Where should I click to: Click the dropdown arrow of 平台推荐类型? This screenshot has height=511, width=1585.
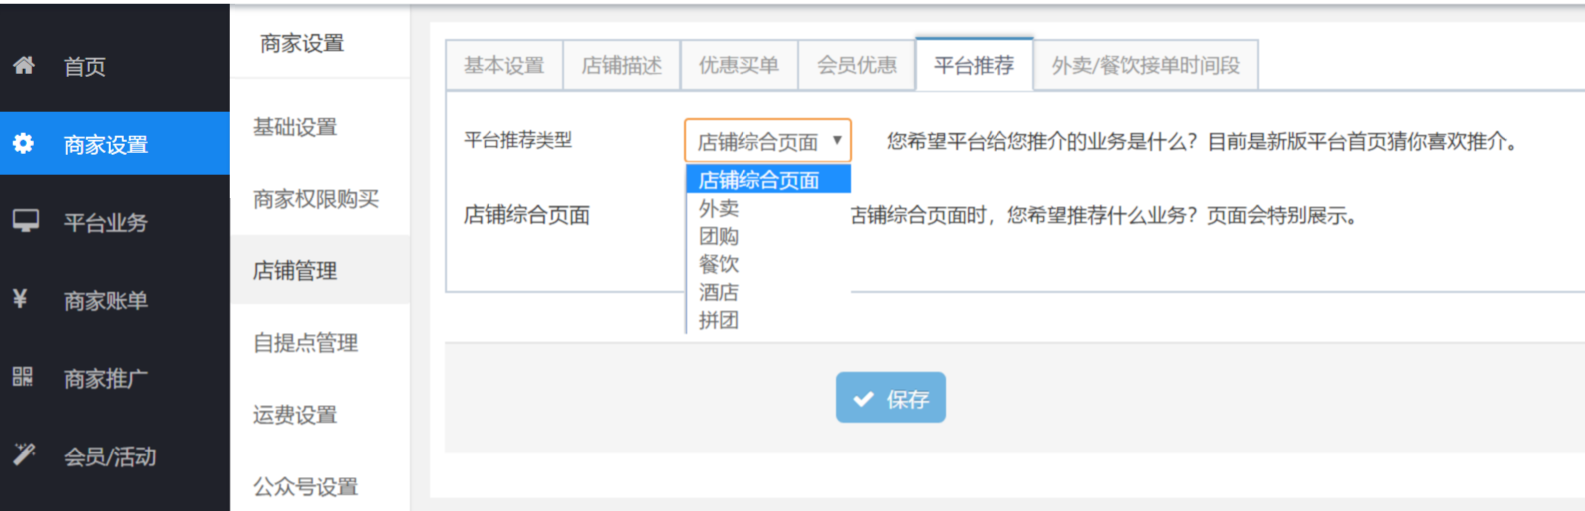(837, 141)
